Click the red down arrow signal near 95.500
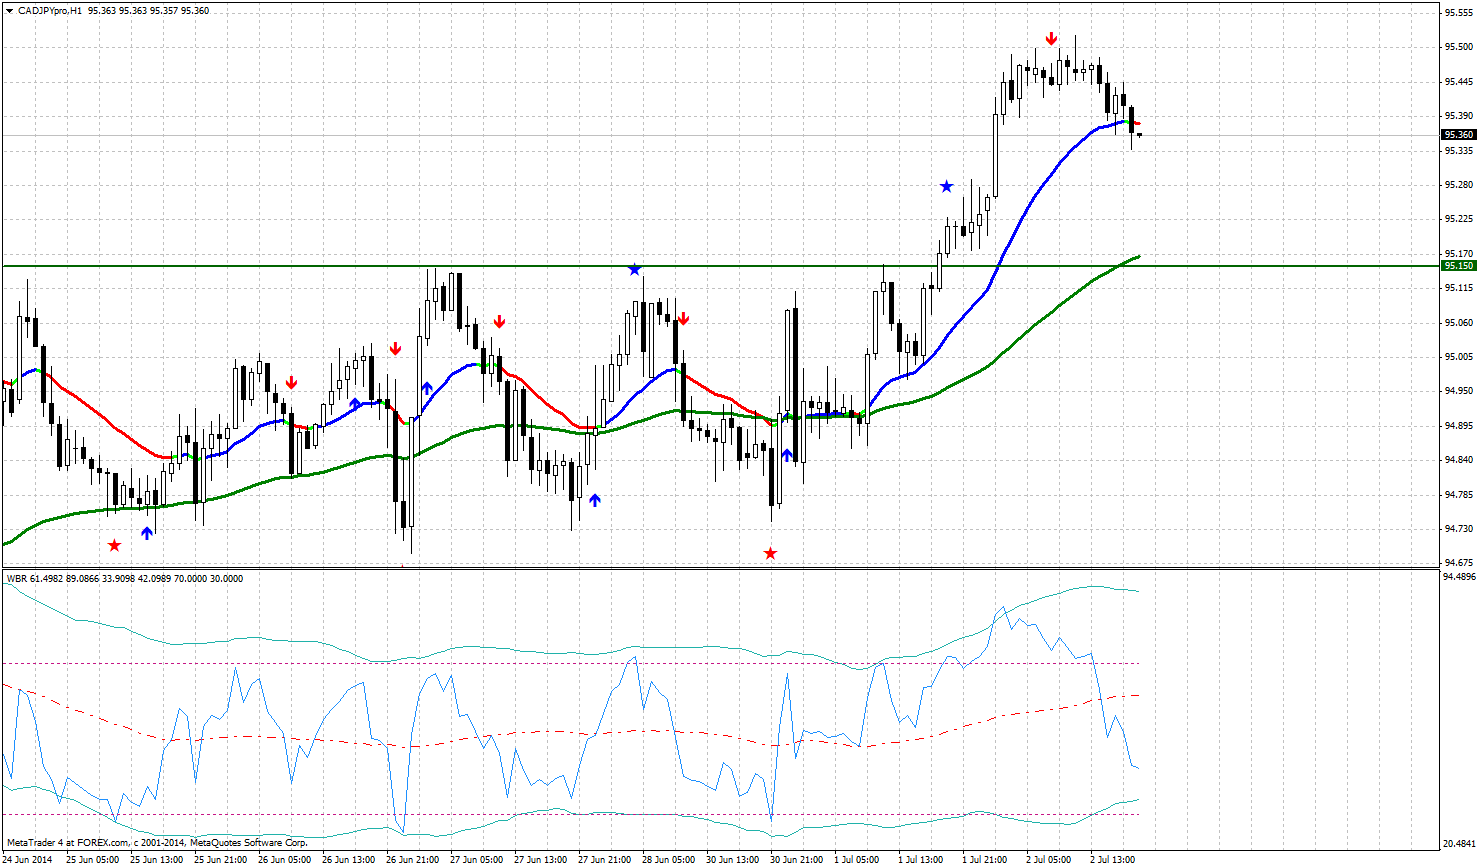1479x868 pixels. point(1050,38)
